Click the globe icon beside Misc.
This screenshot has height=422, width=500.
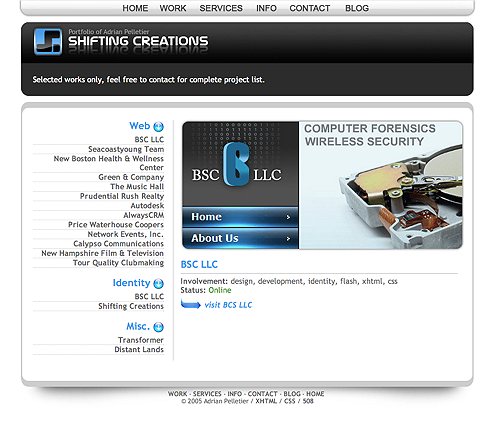pos(158,327)
